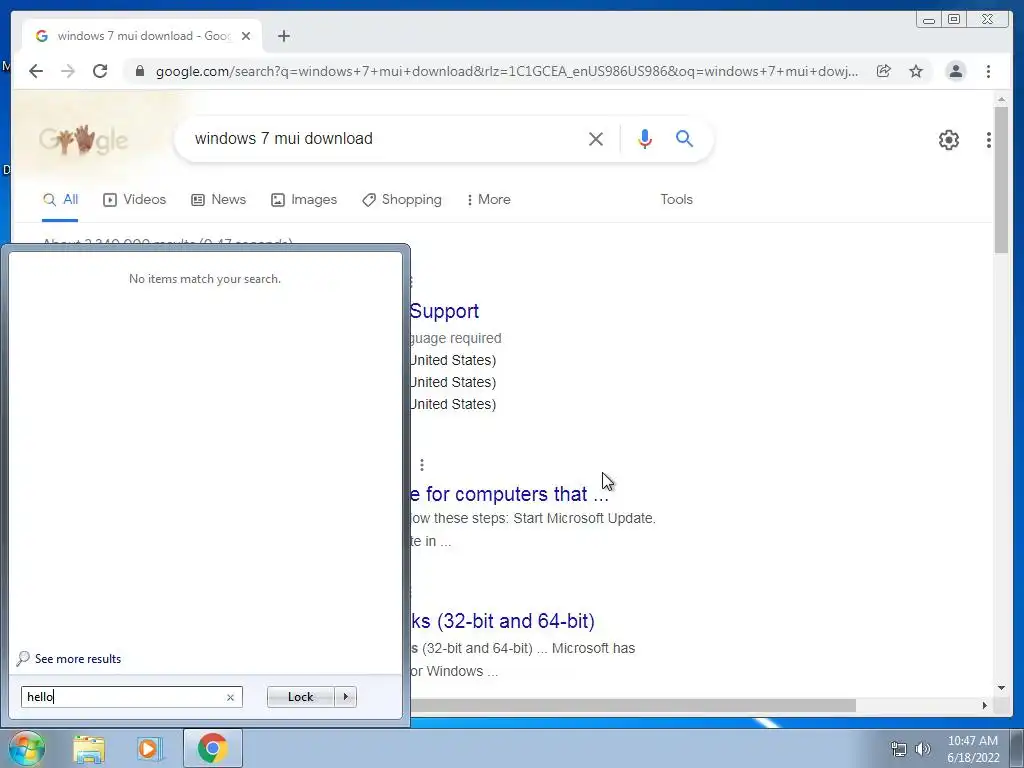
Task: Switch to the Videos results tab
Action: pyautogui.click(x=135, y=199)
